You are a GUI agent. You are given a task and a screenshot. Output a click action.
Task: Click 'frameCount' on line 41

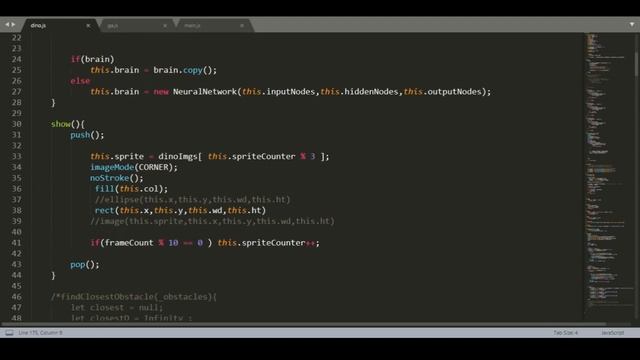pos(129,243)
